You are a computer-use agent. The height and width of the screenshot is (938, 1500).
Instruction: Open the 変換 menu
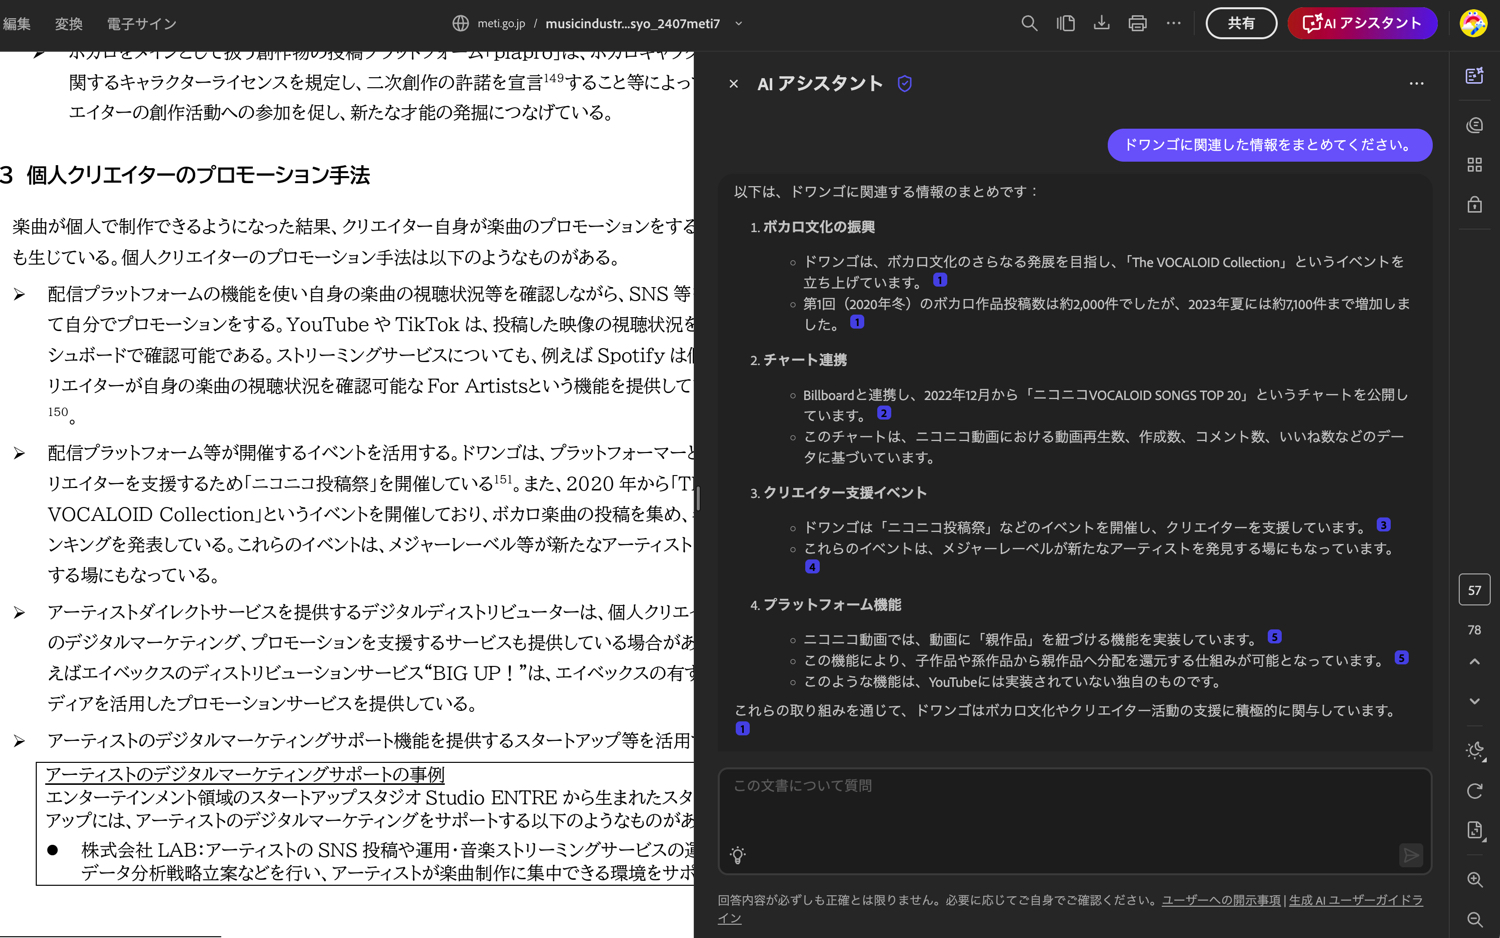[x=69, y=23]
